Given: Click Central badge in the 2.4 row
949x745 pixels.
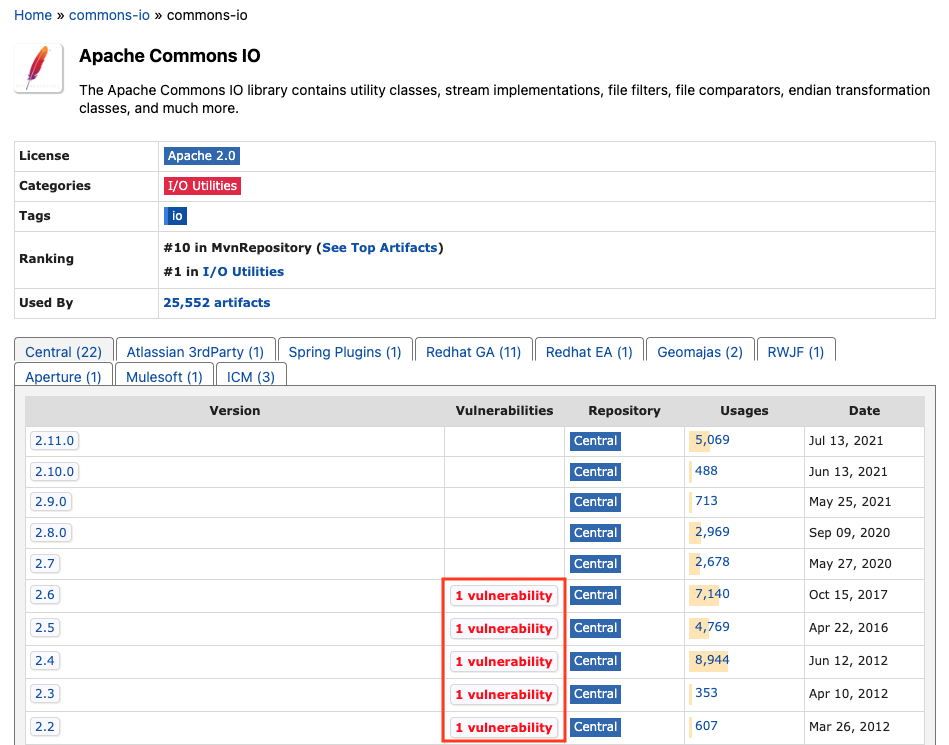Looking at the screenshot, I should [595, 661].
